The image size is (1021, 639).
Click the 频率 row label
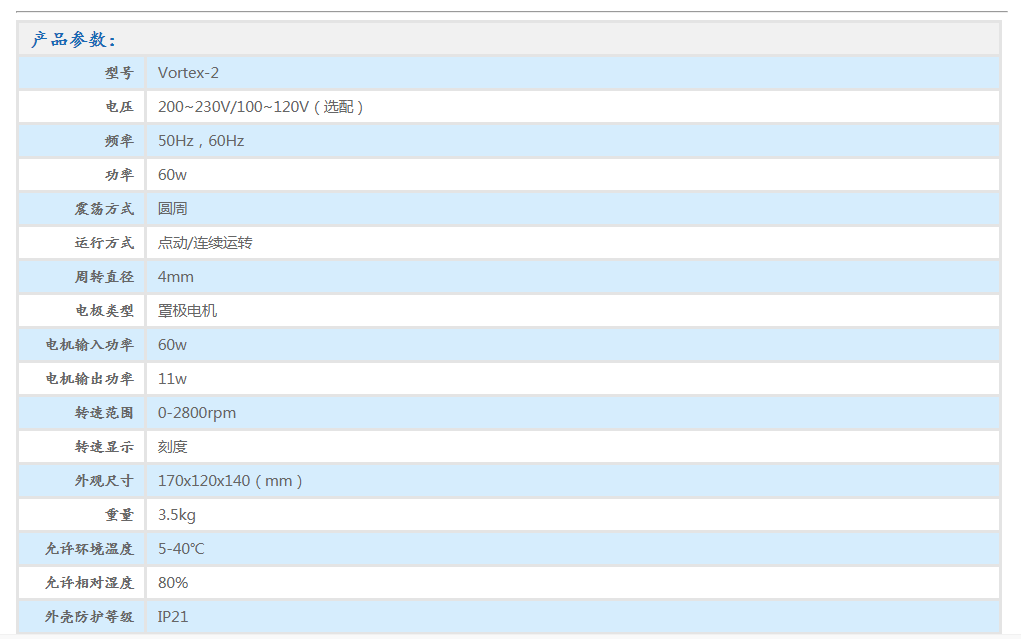pos(119,141)
